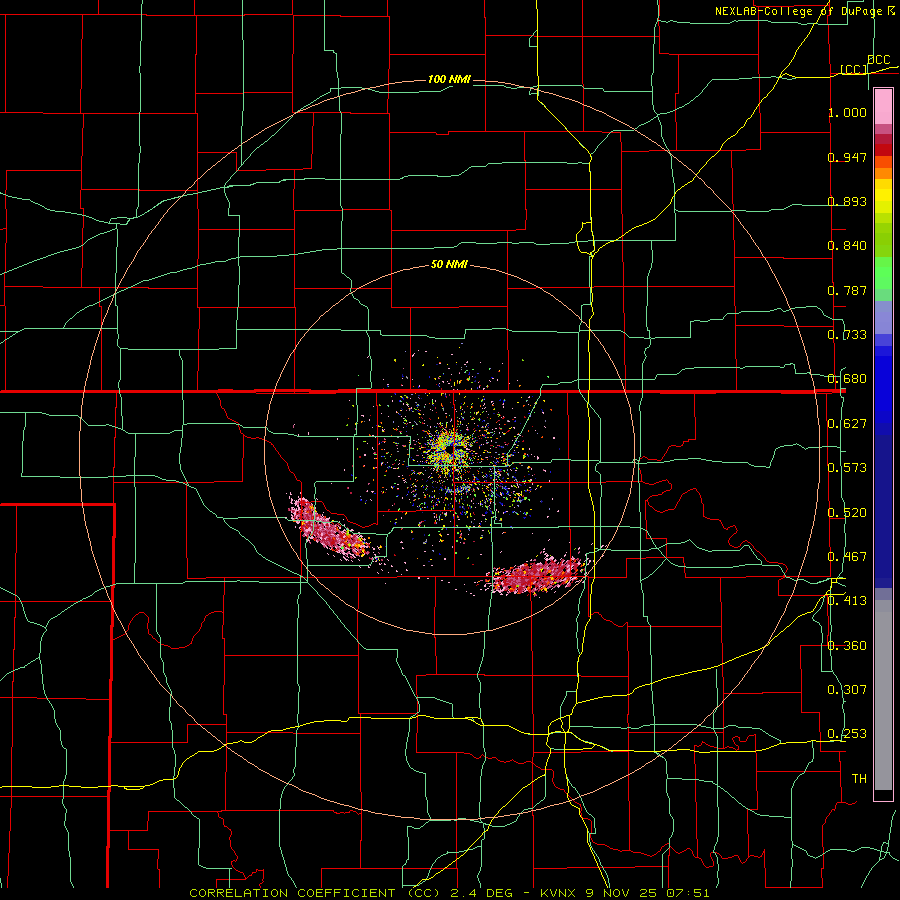
Task: Click the pink radar echo southeast of center
Action: click(x=537, y=574)
